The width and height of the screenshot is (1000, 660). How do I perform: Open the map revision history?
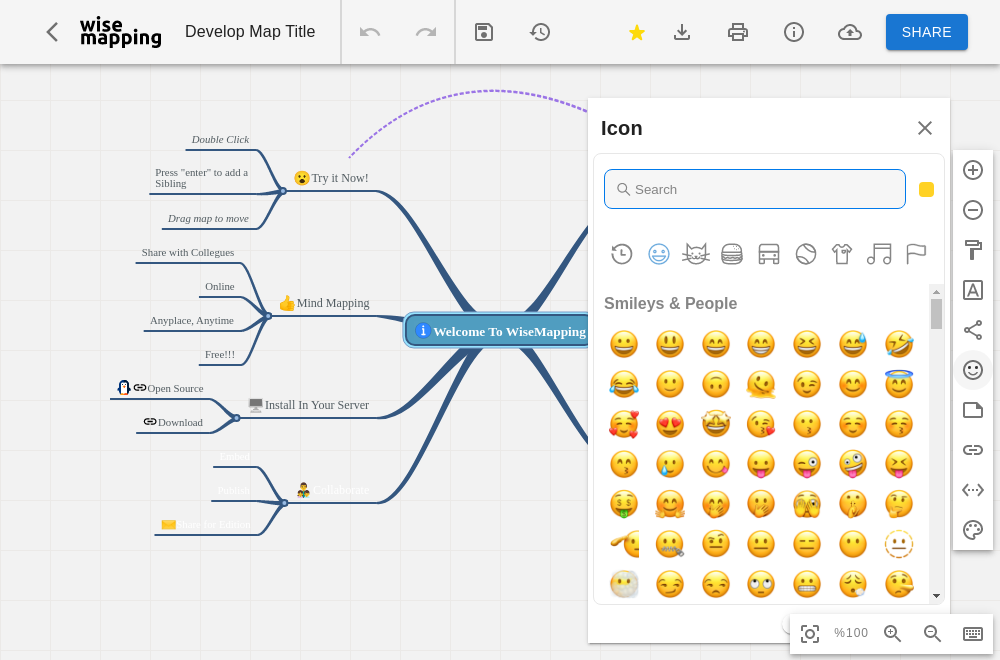coord(540,32)
